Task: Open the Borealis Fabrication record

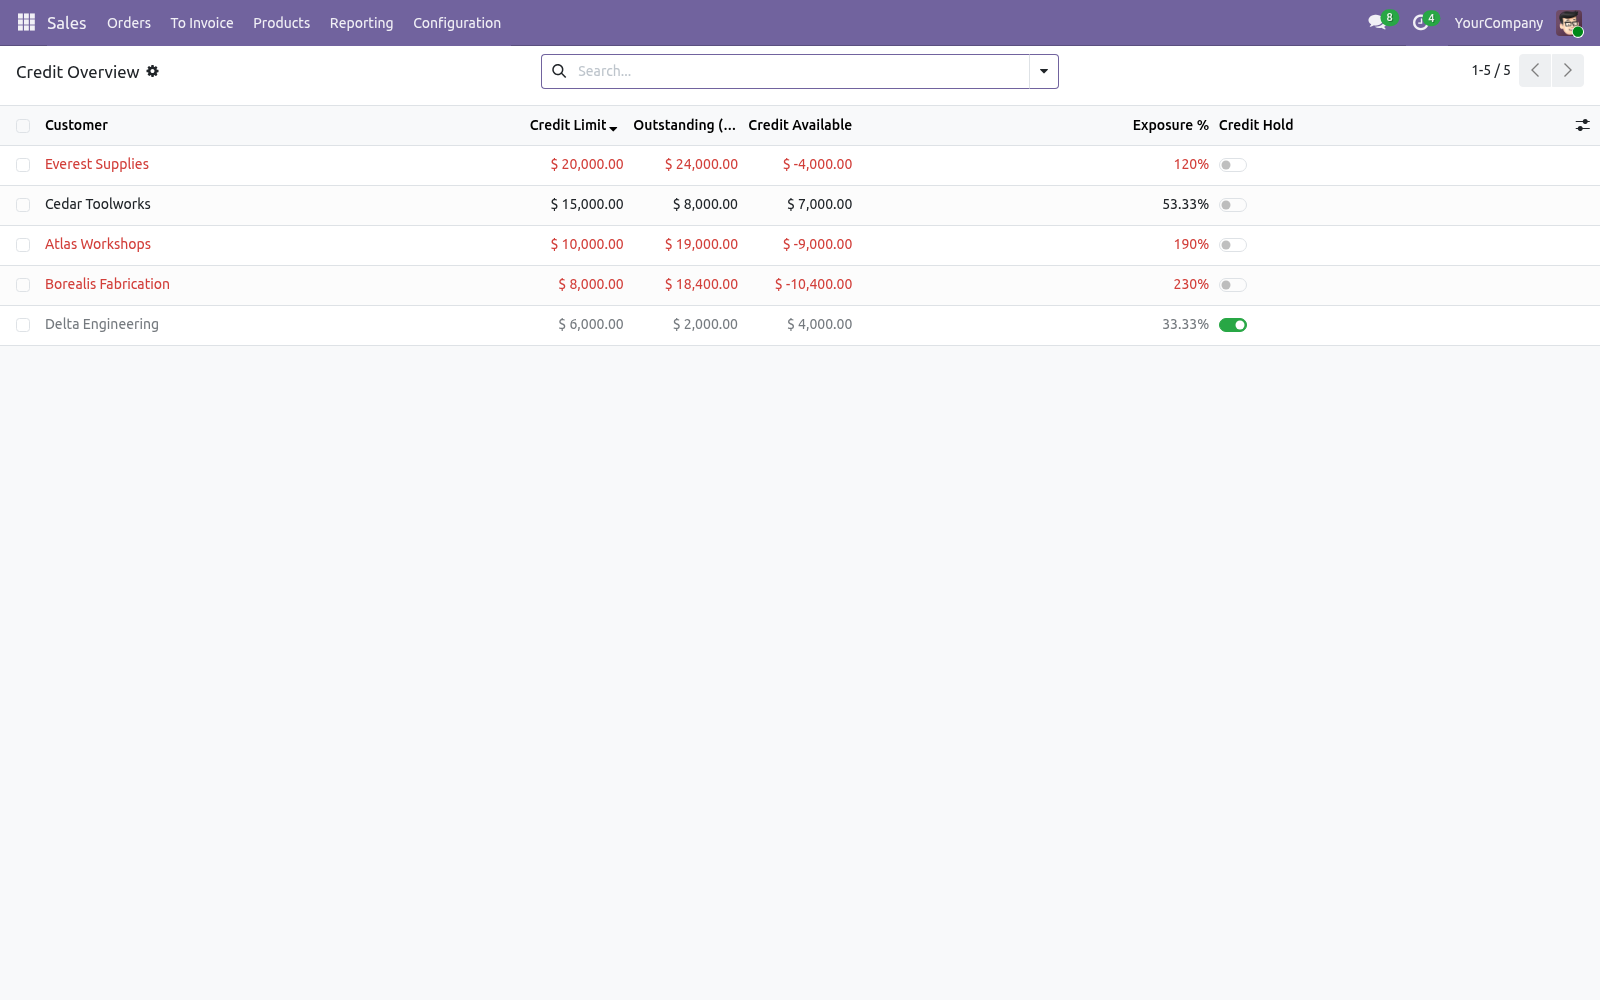Action: [x=107, y=284]
